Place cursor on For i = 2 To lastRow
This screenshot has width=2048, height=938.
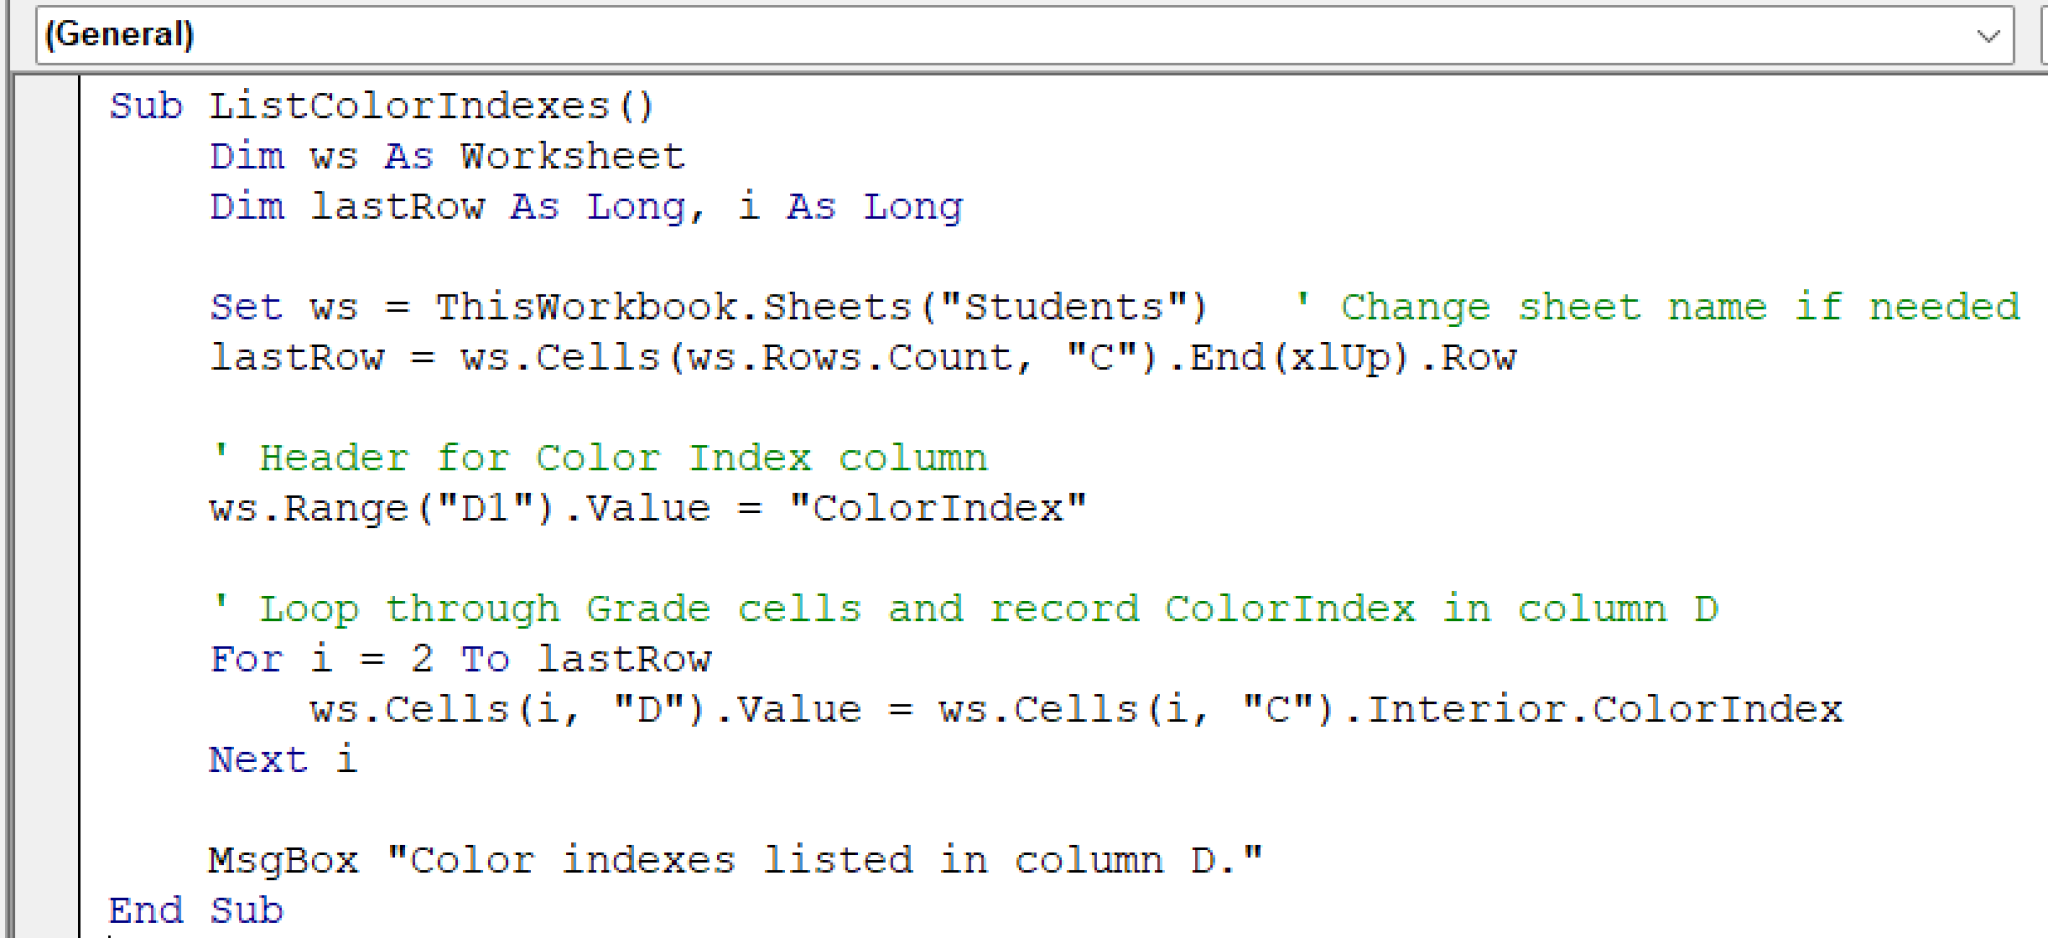pos(460,658)
